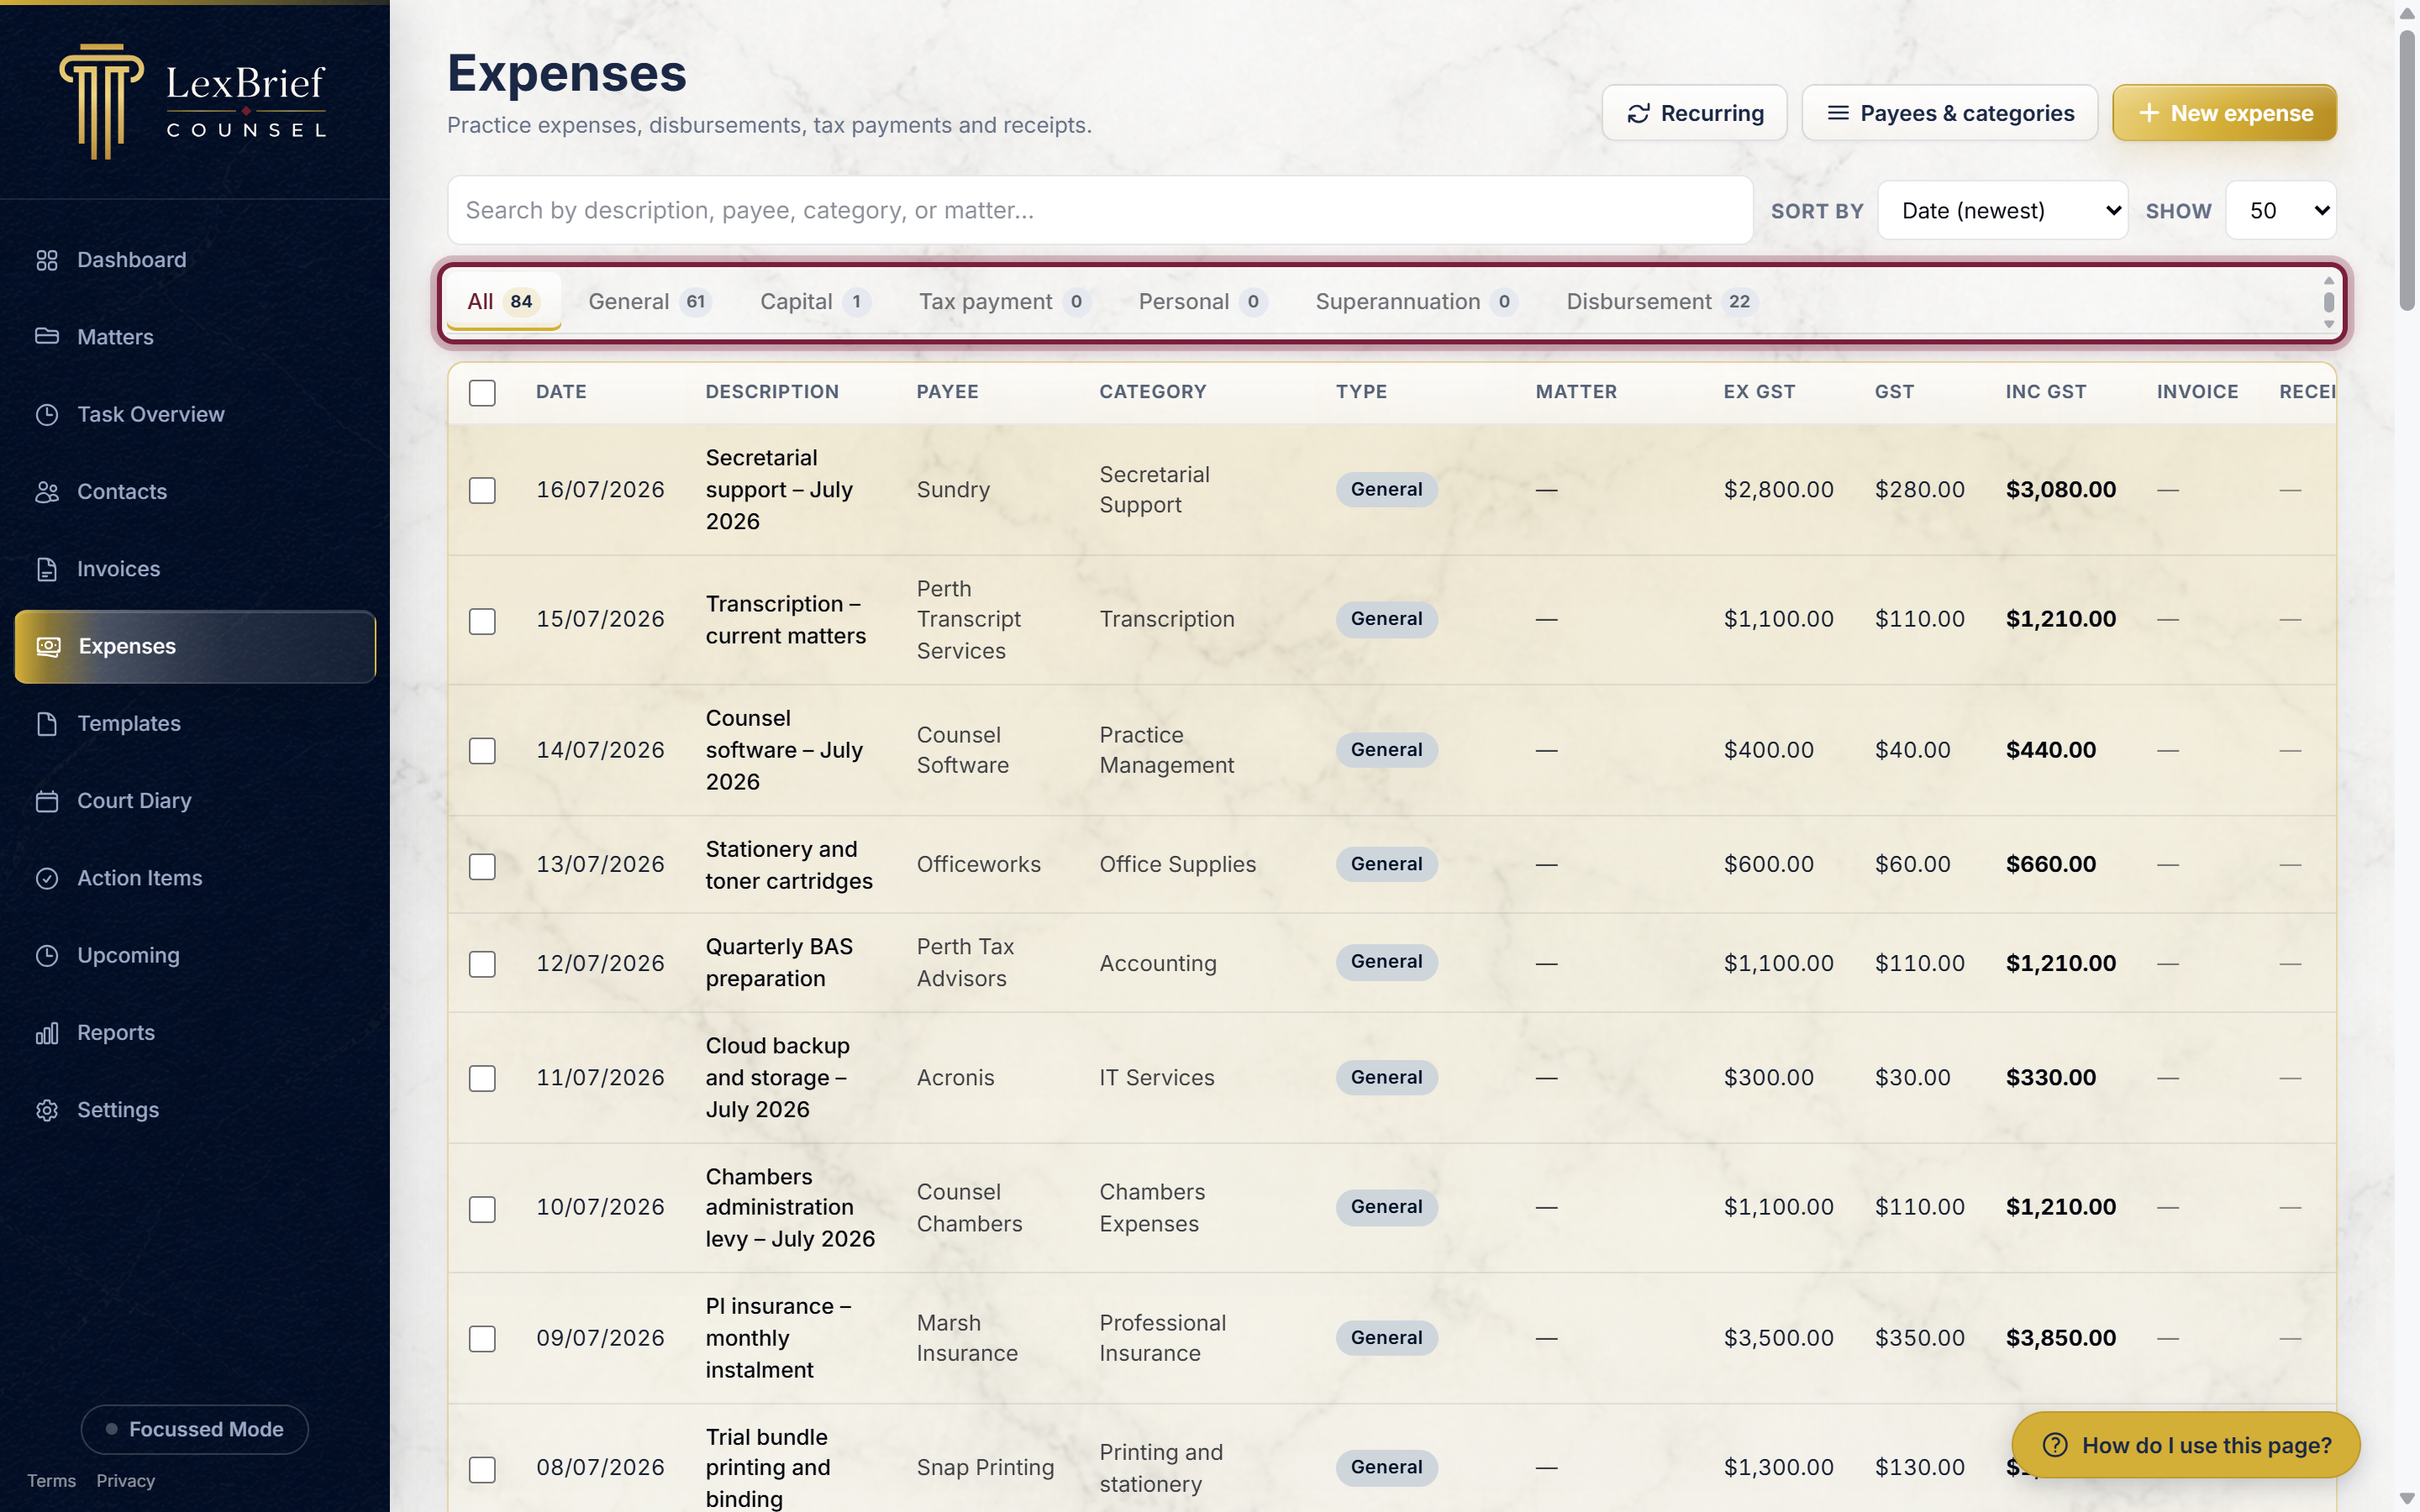The width and height of the screenshot is (2420, 1512).
Task: Click the Upcoming clock icon
Action: 47,955
